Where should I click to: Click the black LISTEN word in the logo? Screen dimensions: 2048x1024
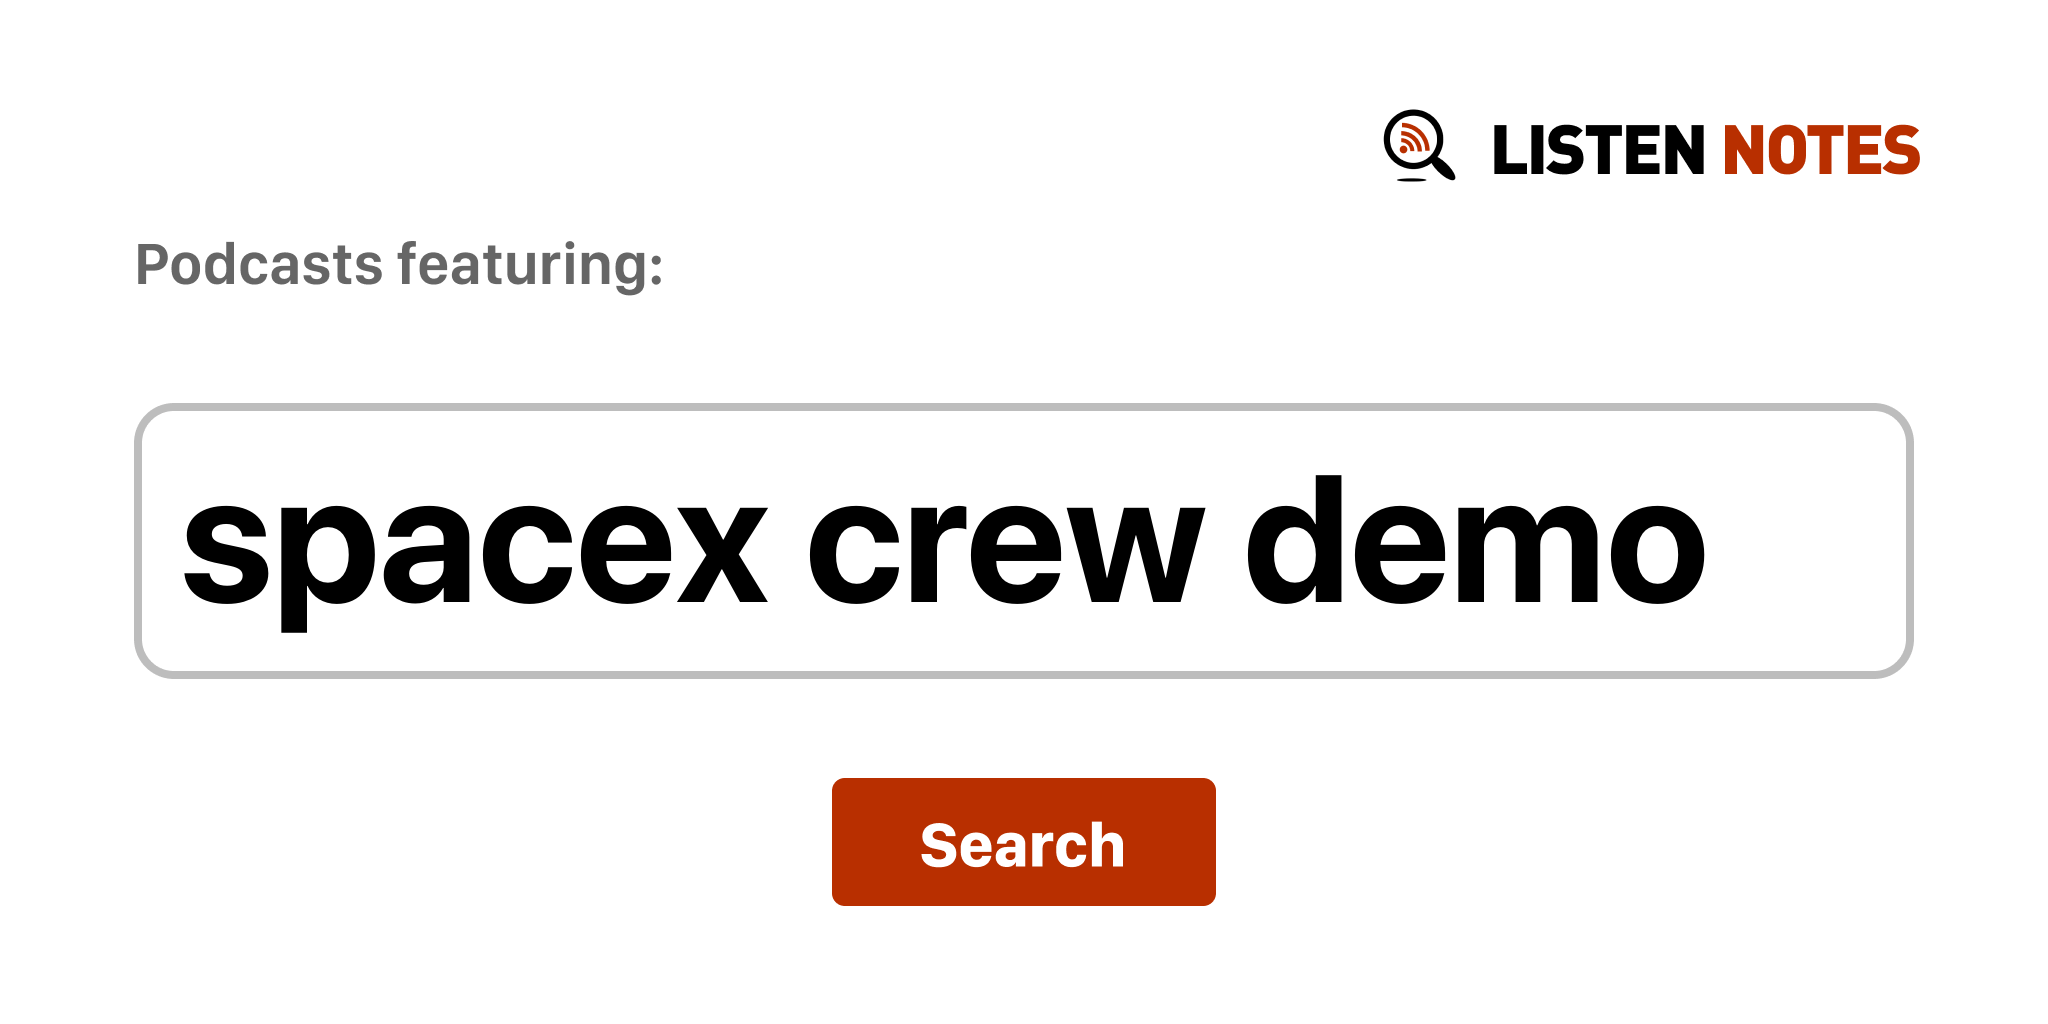(1597, 151)
